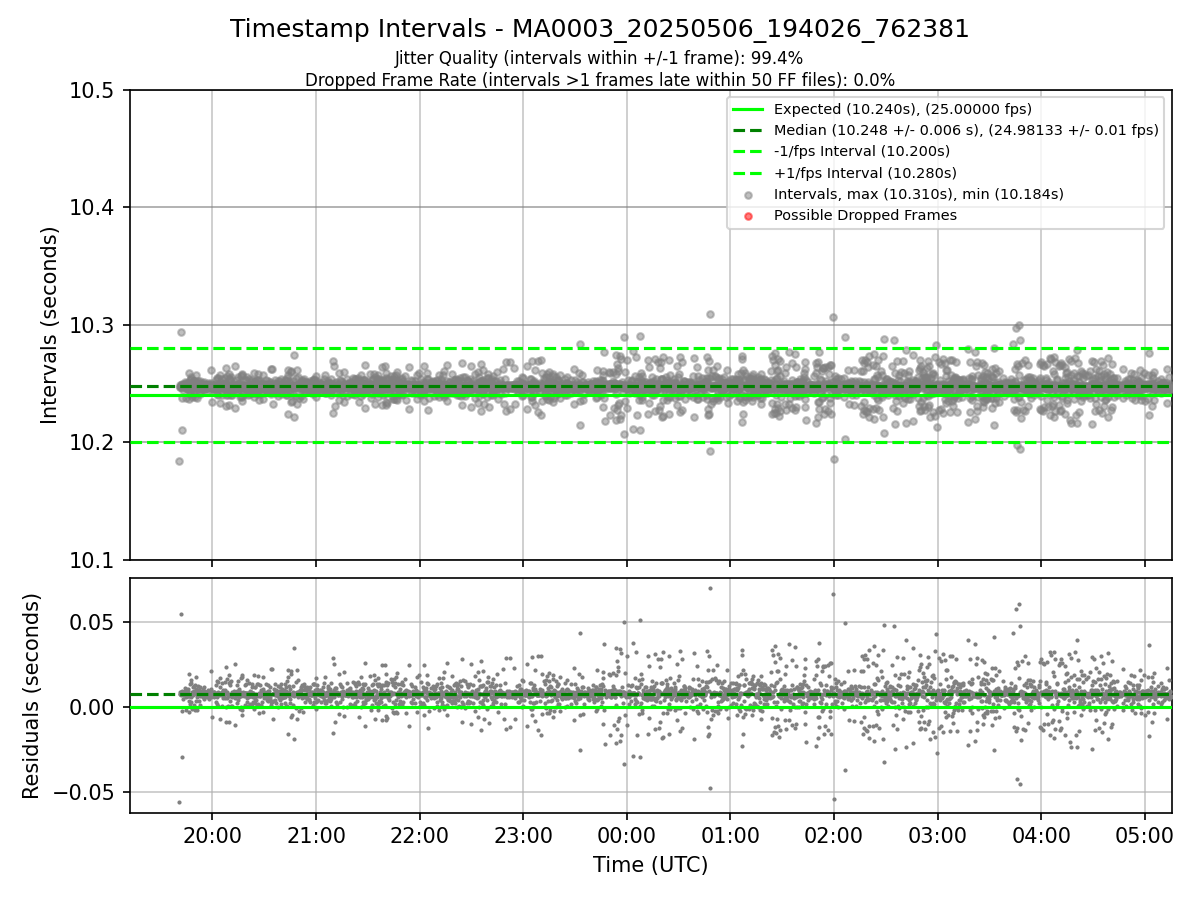Click the 10.4 y-axis tick label
This screenshot has width=1200, height=900.
click(93, 208)
